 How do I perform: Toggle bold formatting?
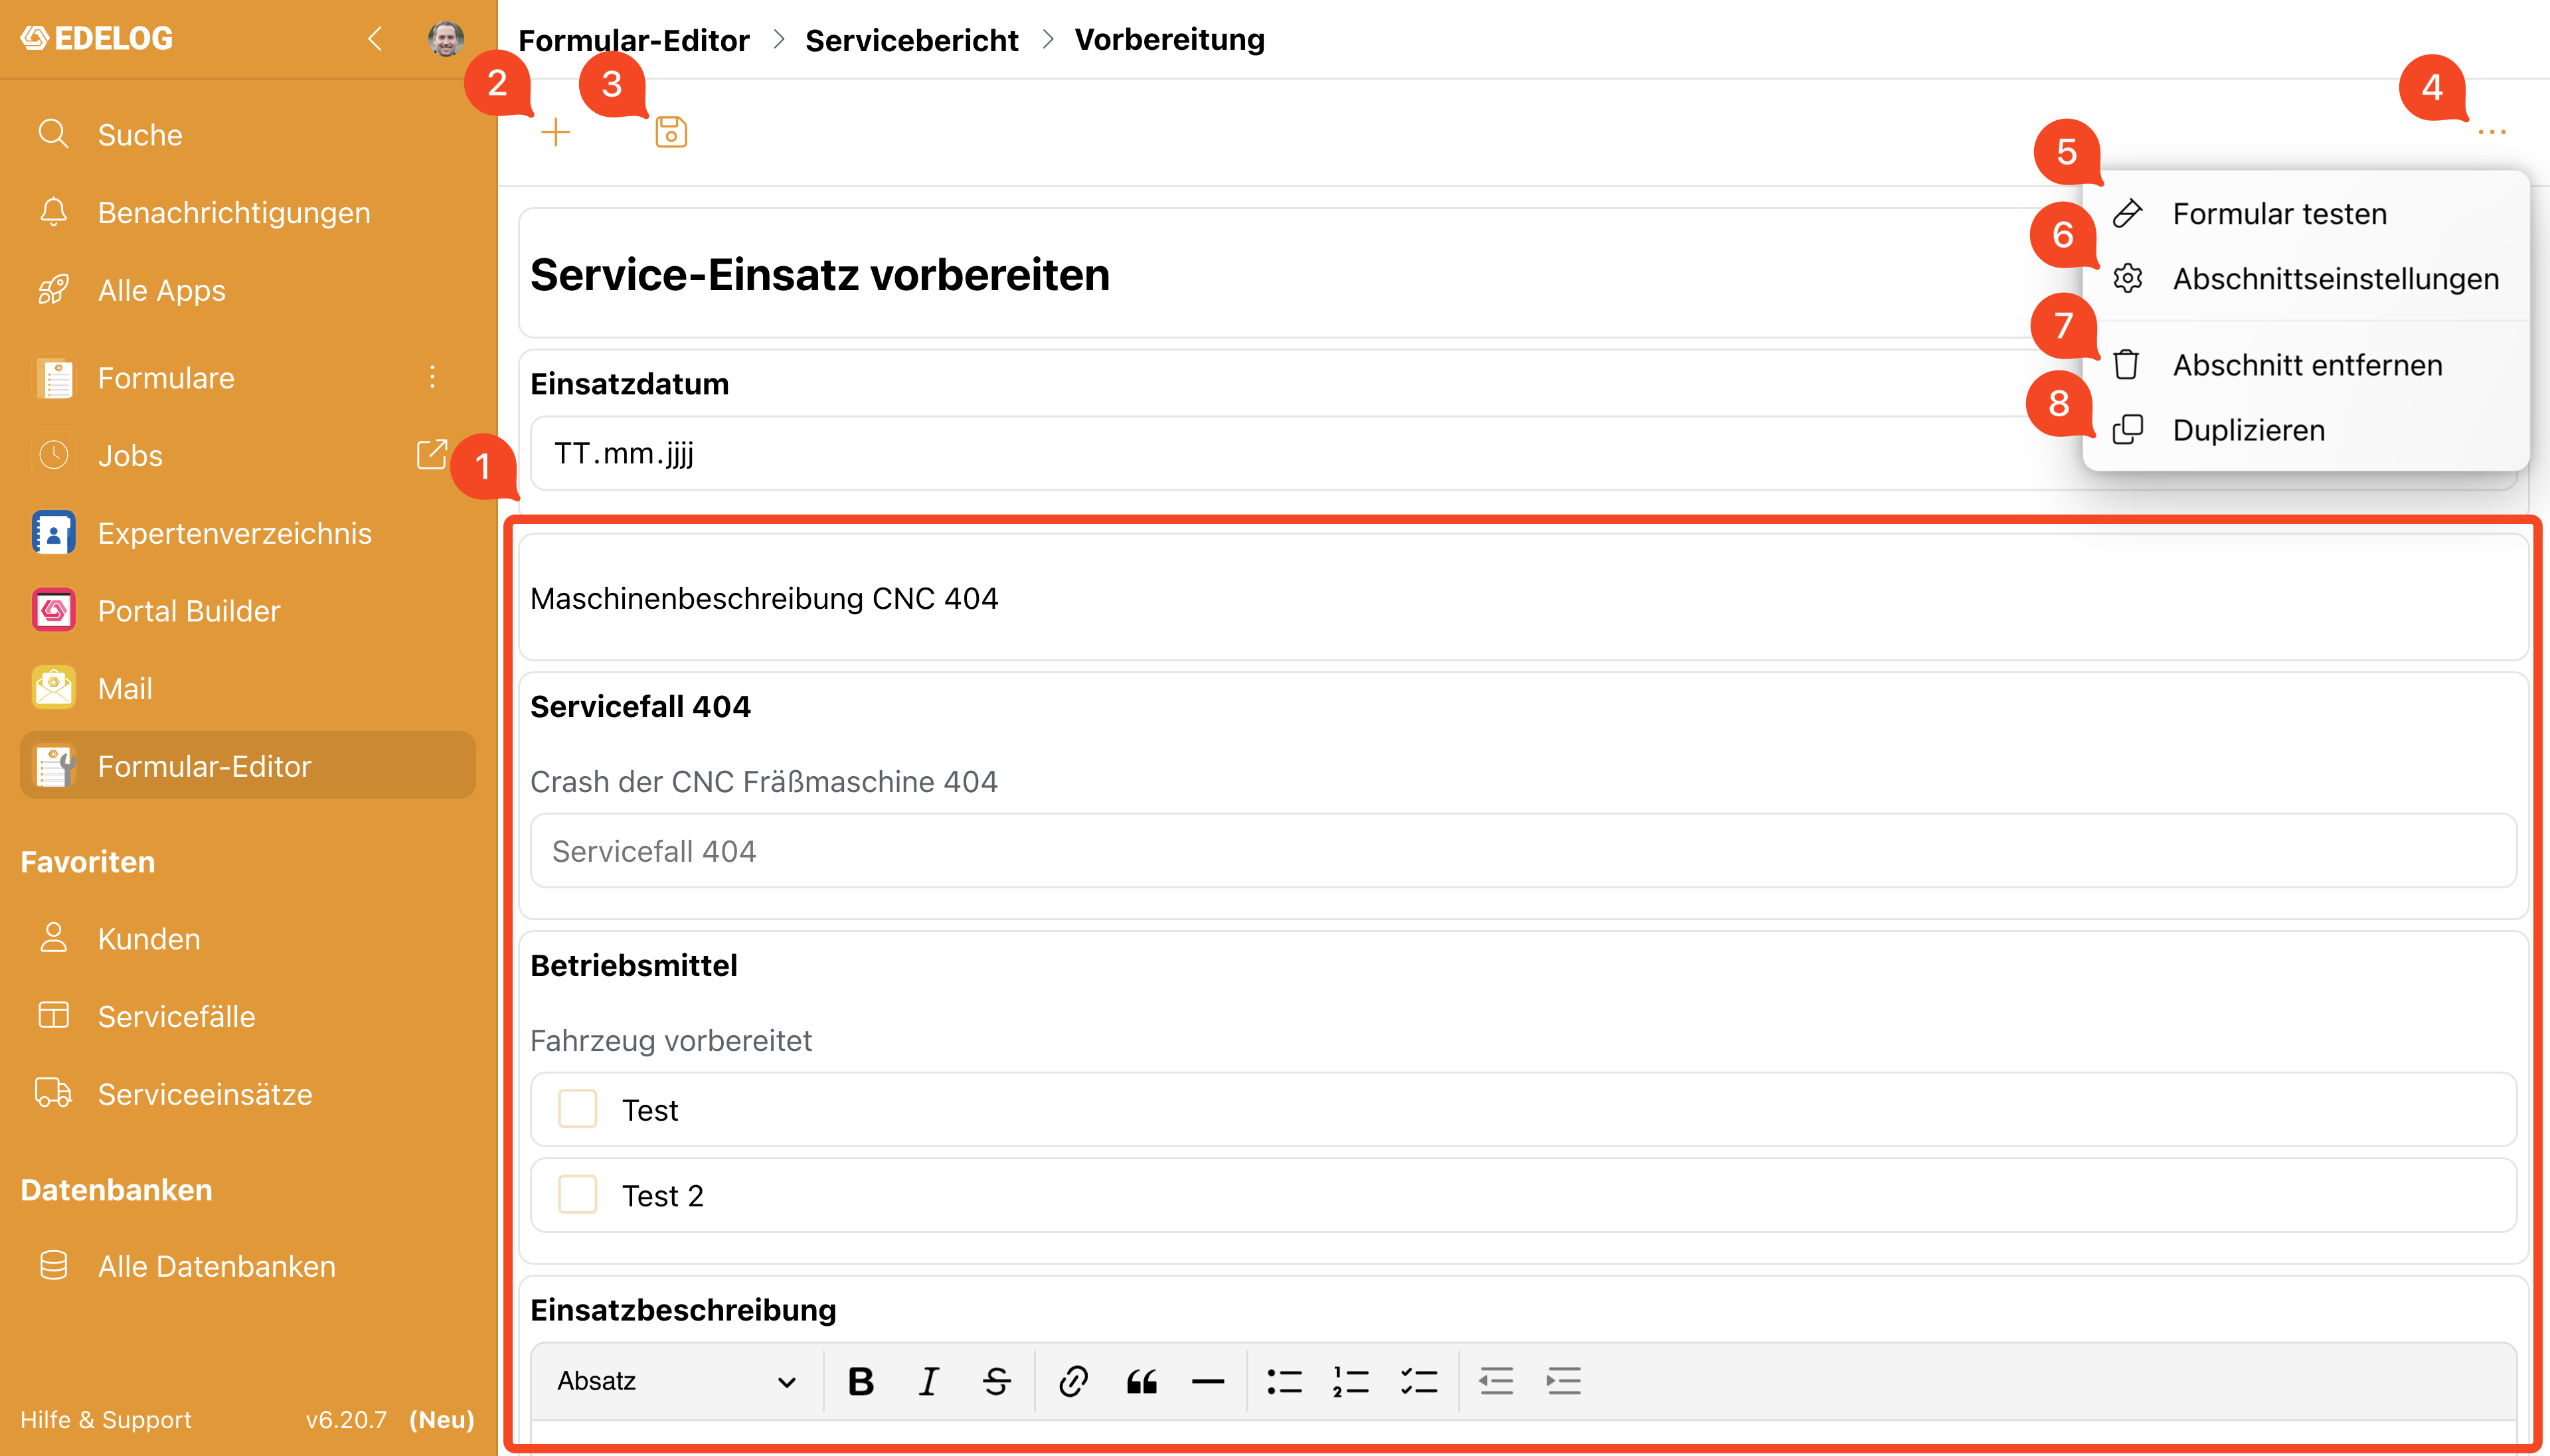861,1381
